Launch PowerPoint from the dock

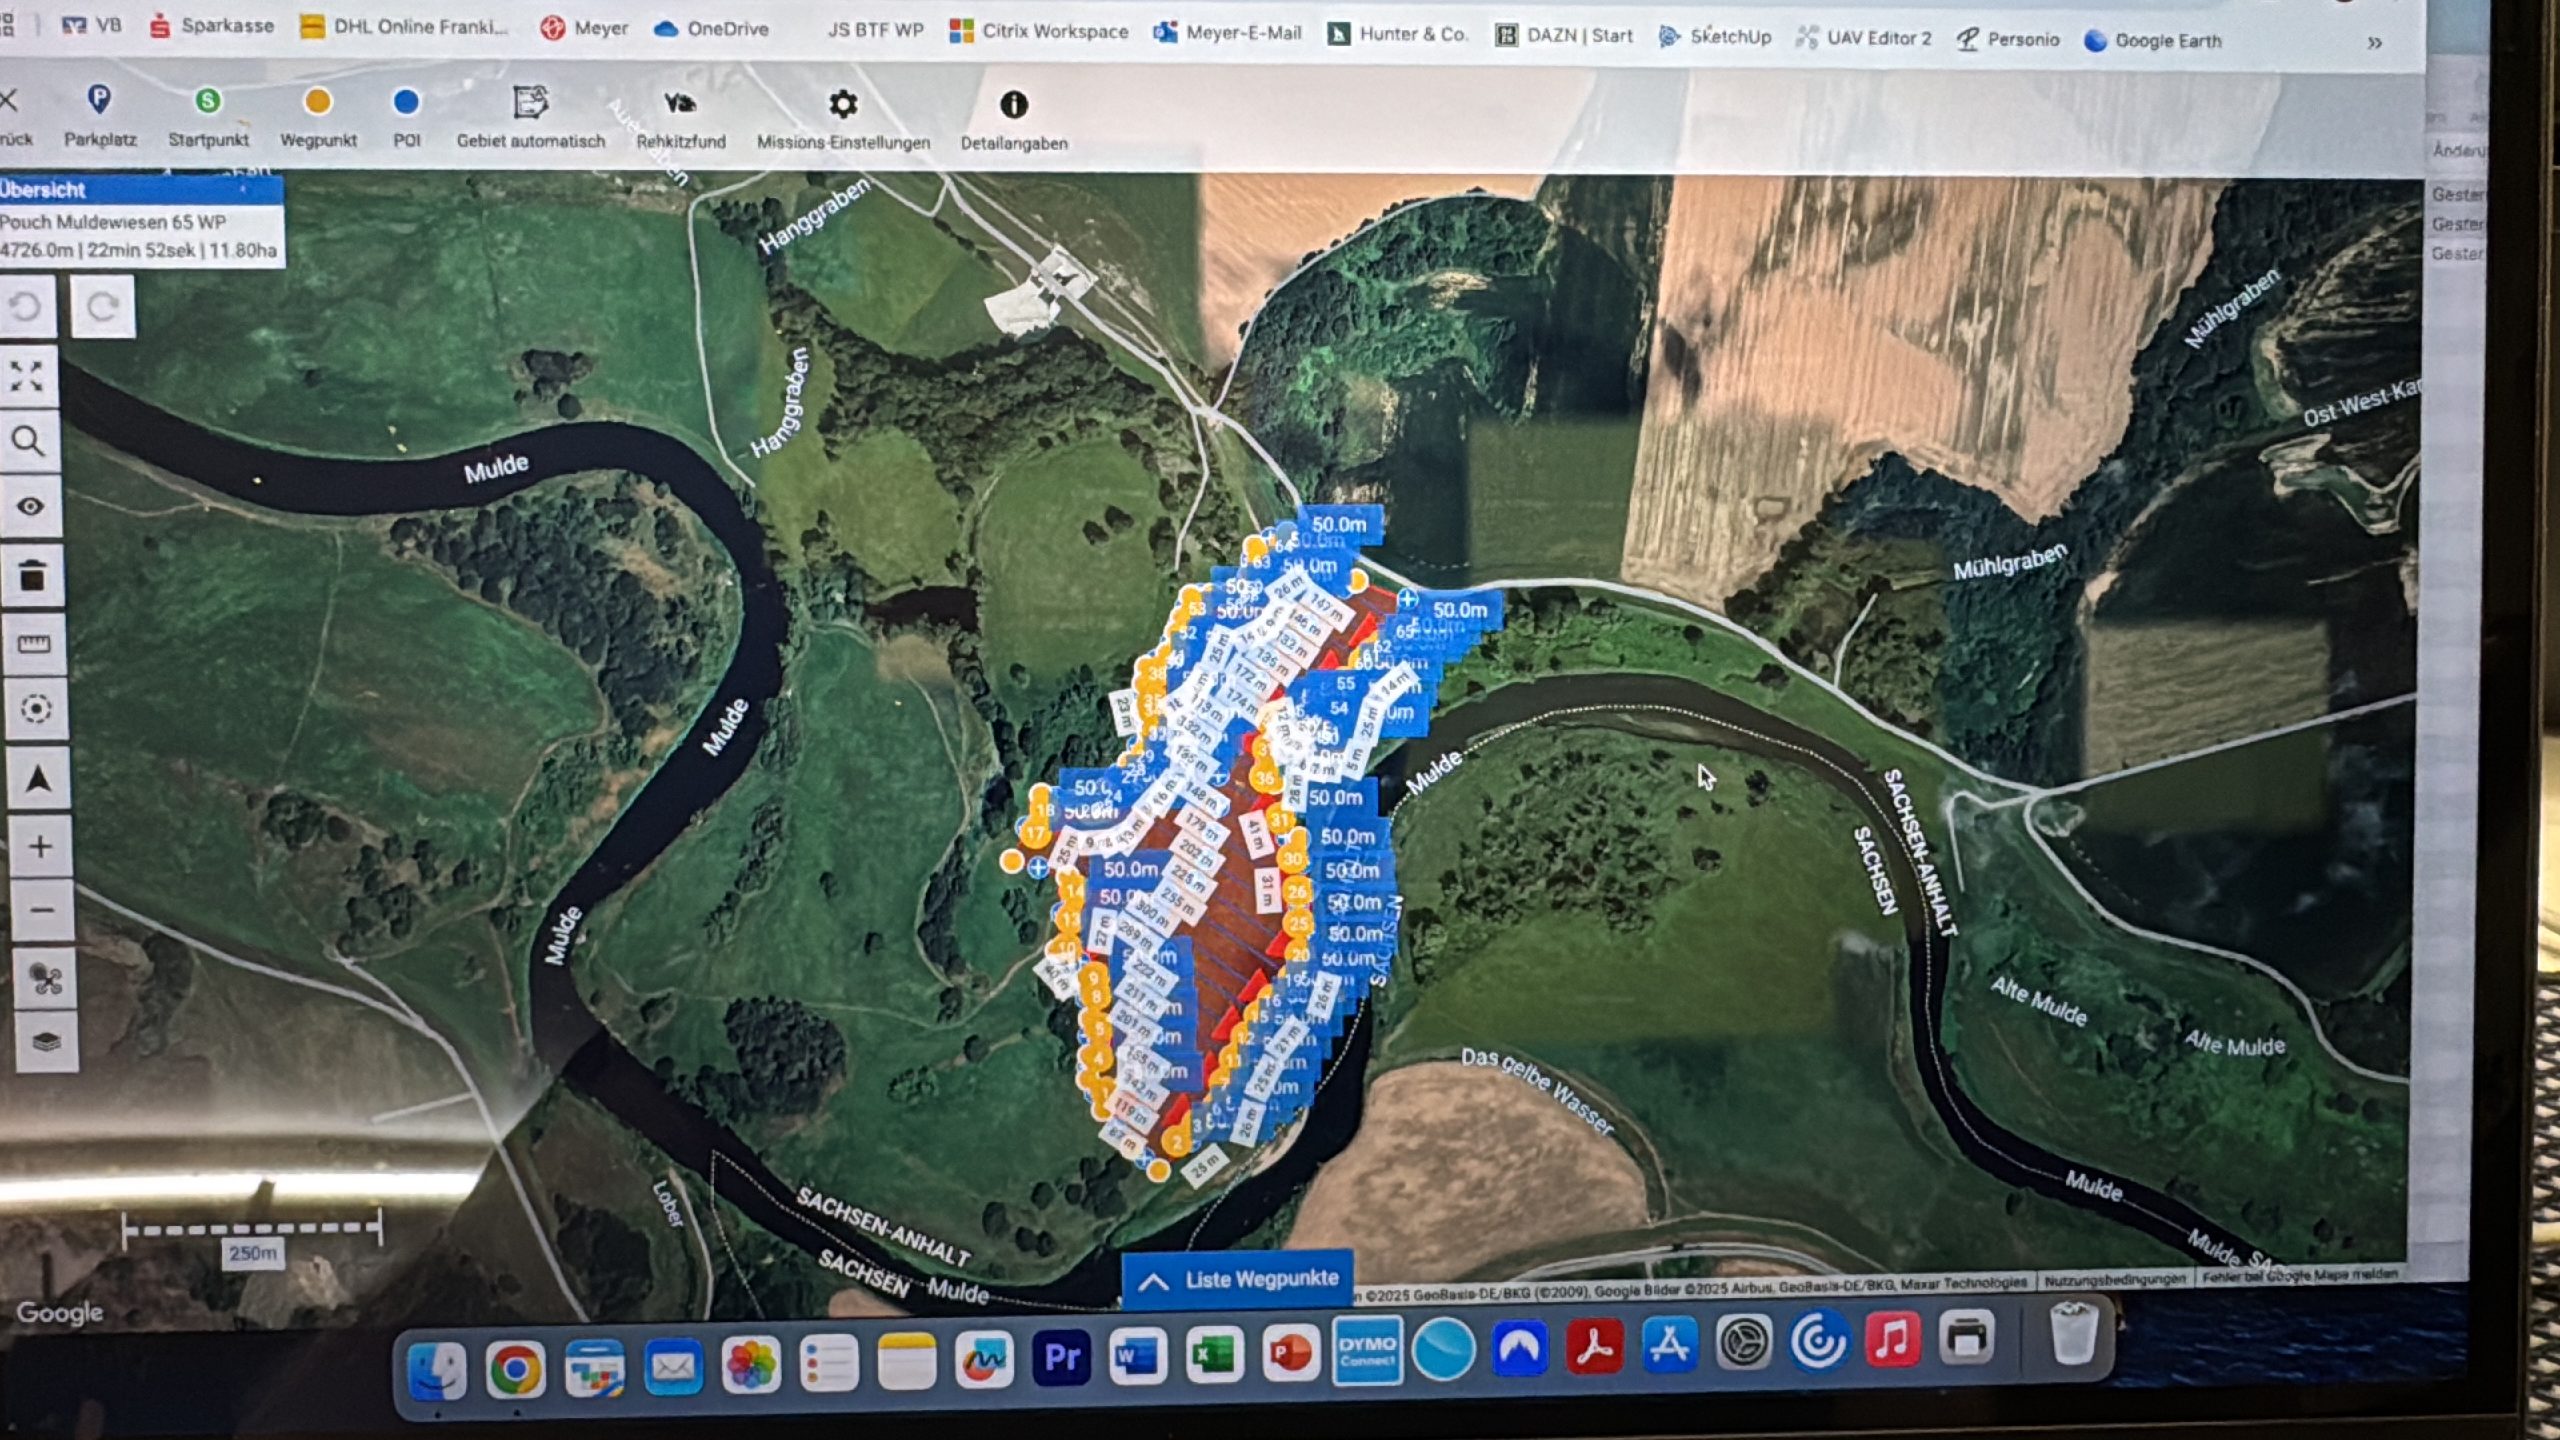tap(1291, 1353)
